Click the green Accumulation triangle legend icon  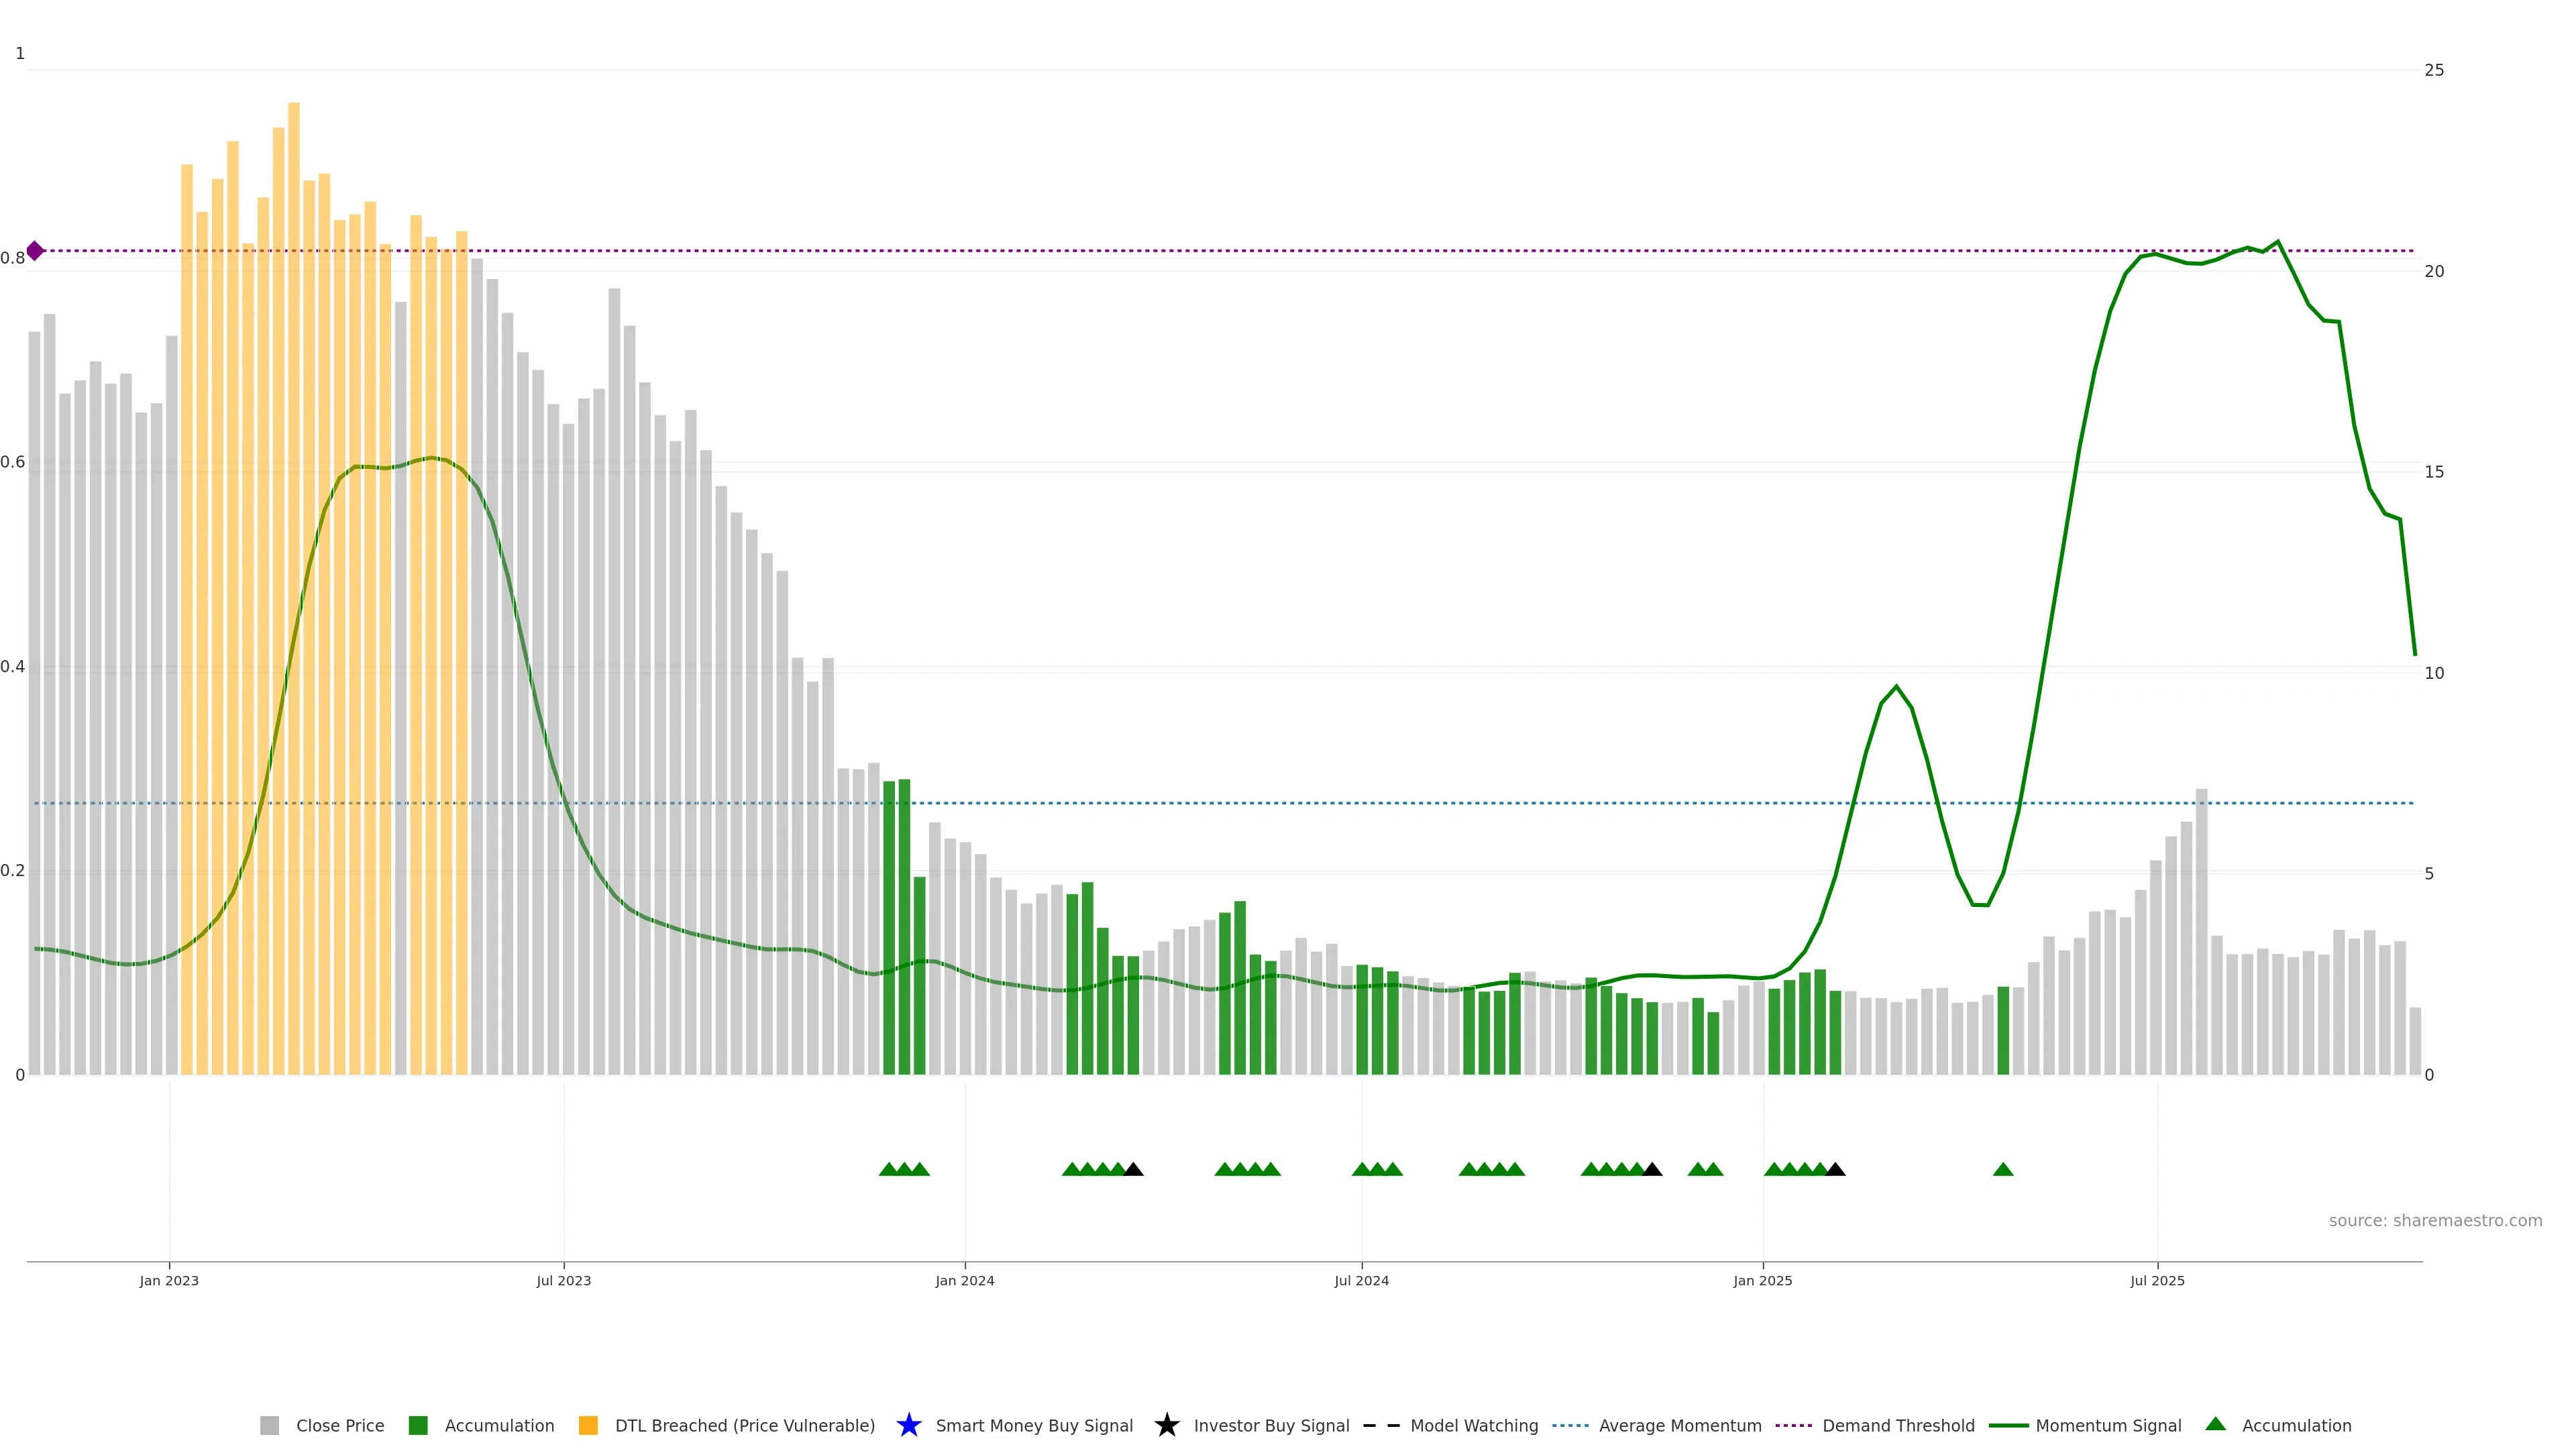click(x=2215, y=1424)
